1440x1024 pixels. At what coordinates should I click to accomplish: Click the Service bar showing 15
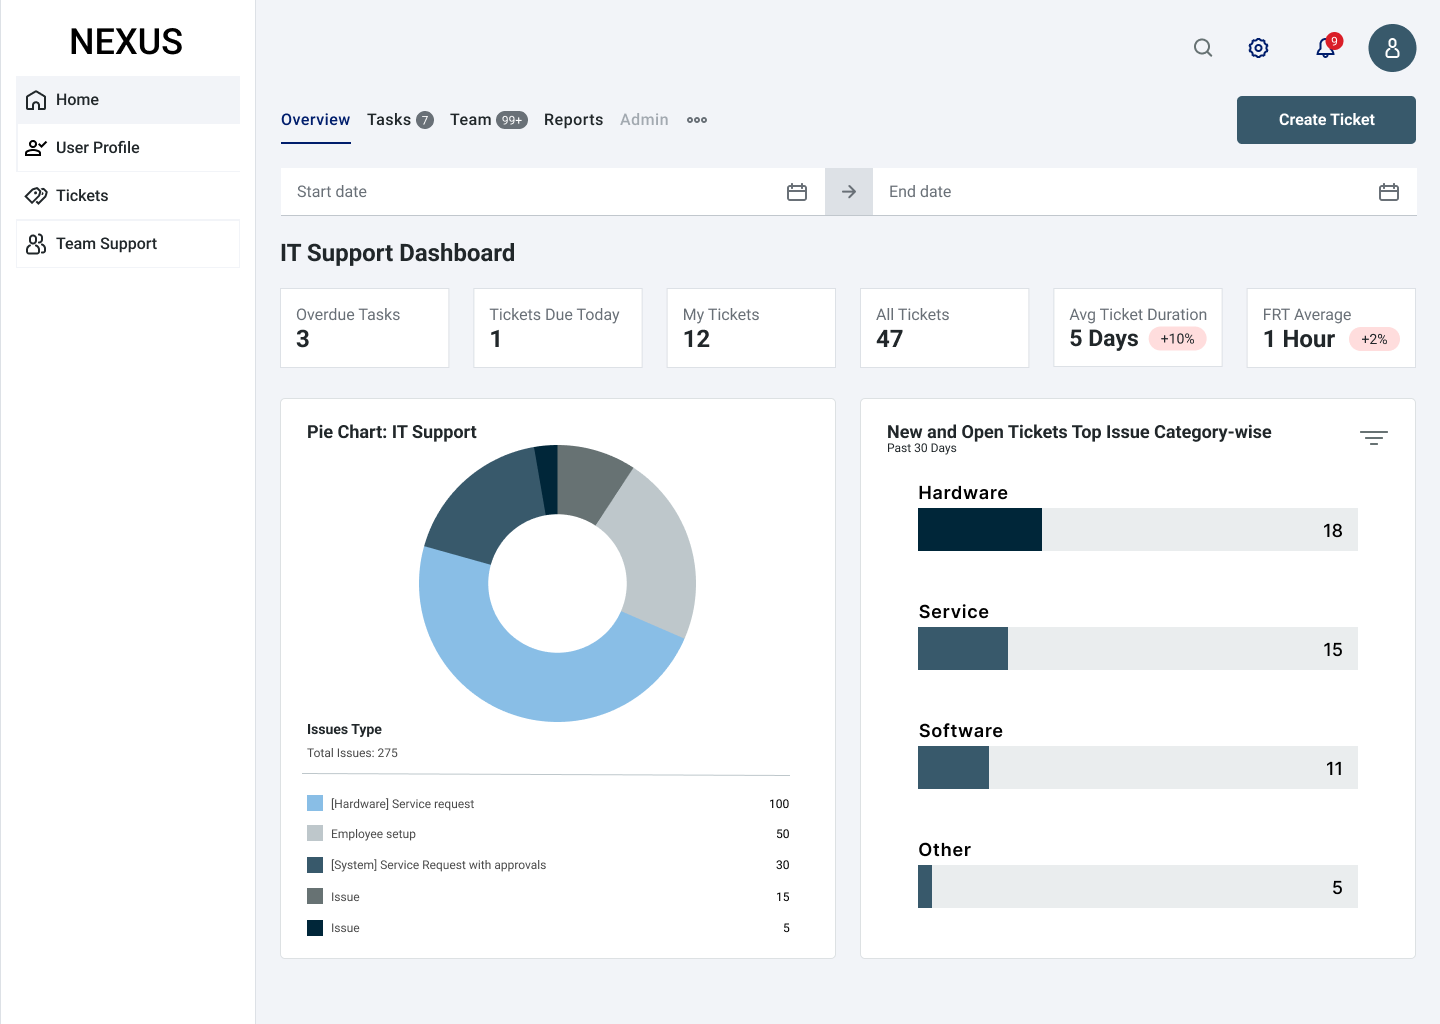pyautogui.click(x=1138, y=649)
